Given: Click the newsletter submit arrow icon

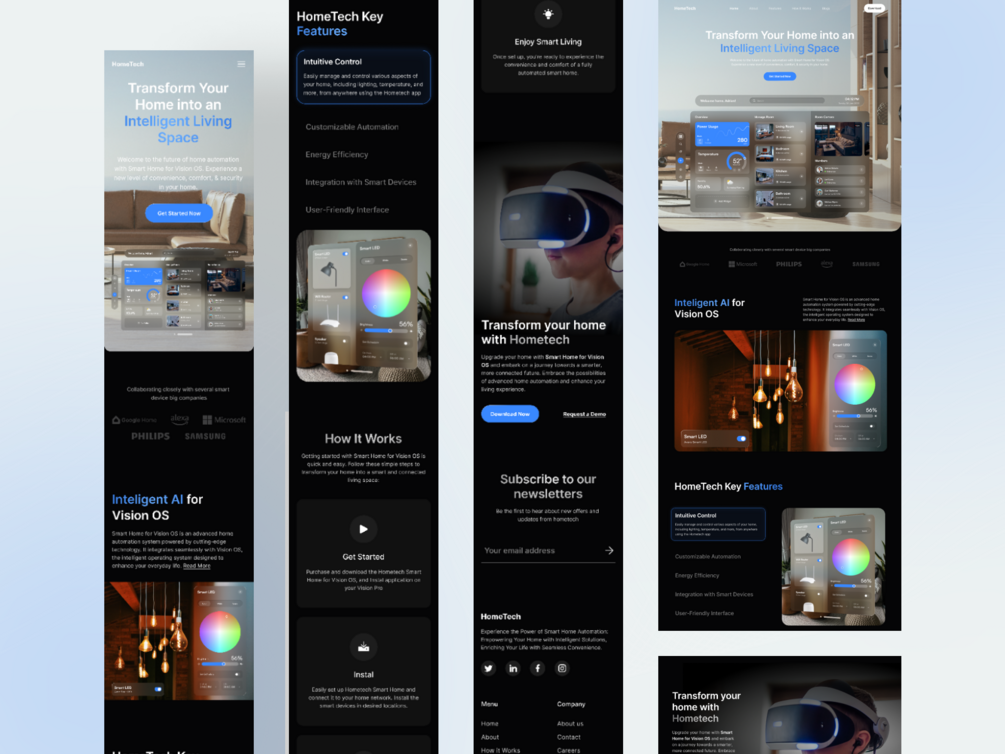Looking at the screenshot, I should point(609,550).
